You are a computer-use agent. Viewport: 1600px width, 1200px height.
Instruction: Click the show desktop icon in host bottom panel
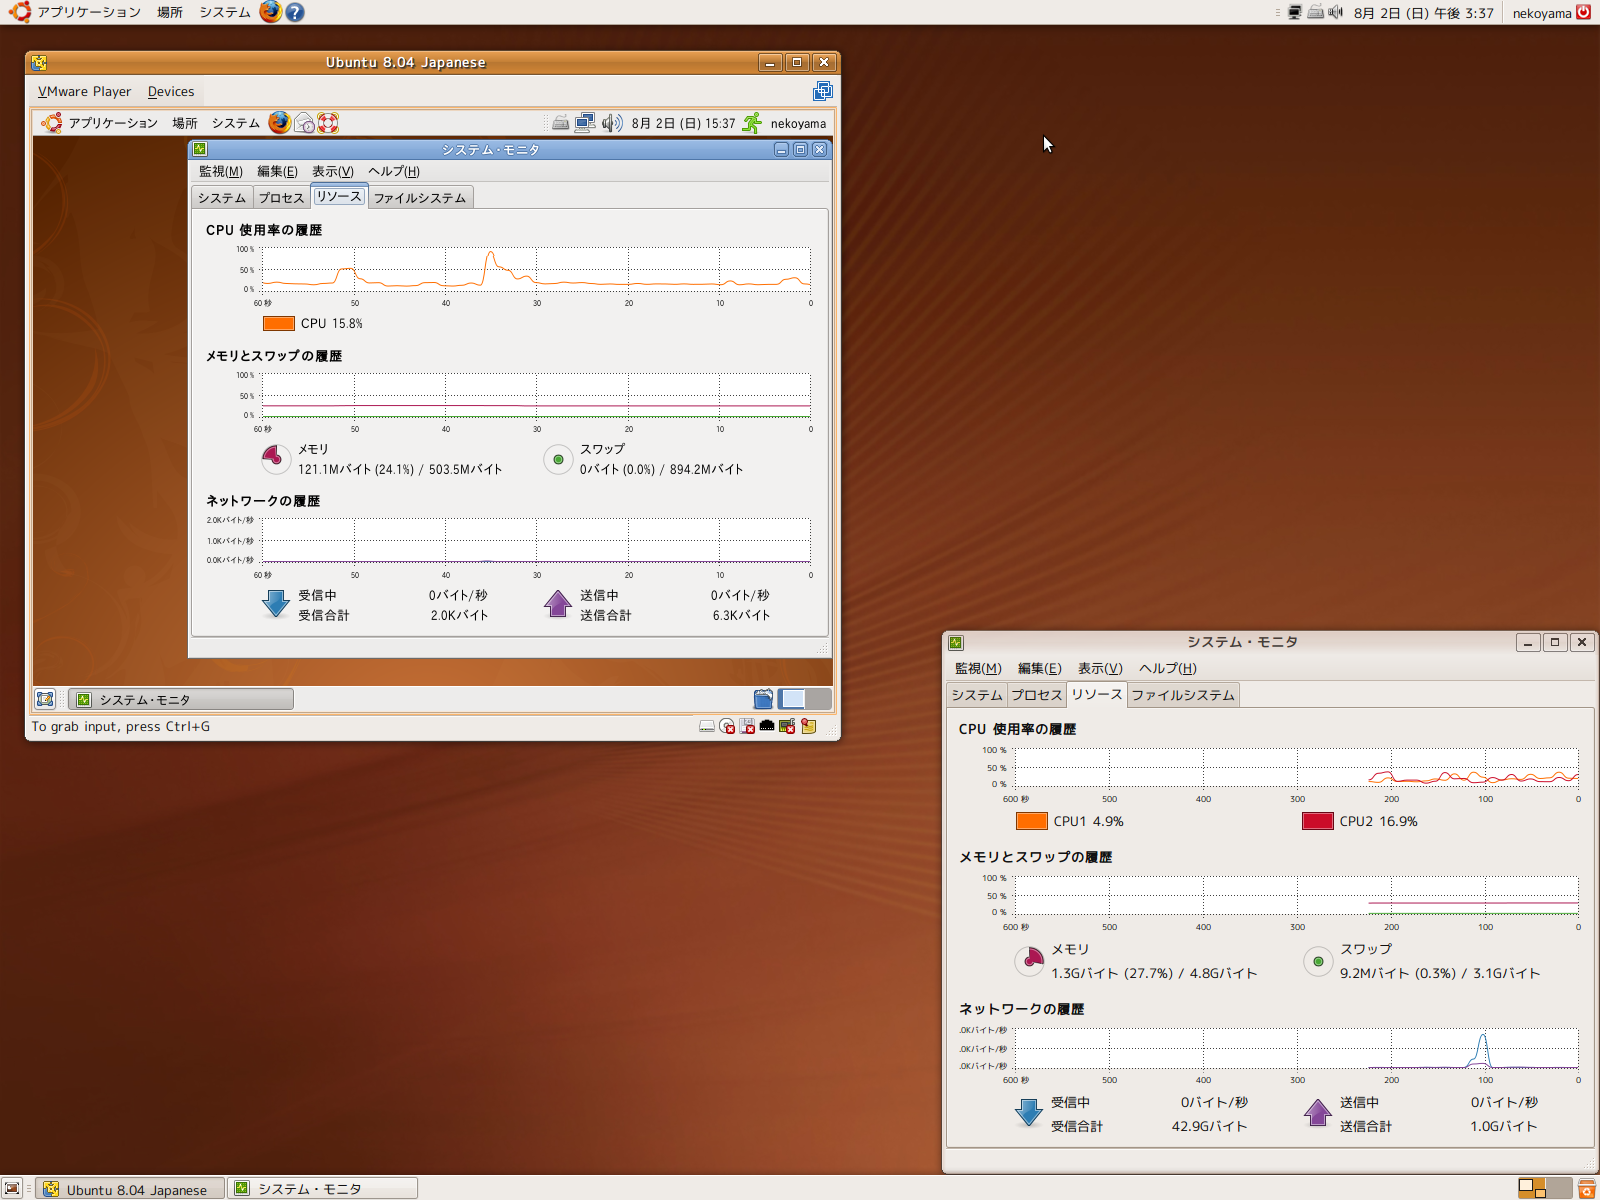[x=12, y=1188]
